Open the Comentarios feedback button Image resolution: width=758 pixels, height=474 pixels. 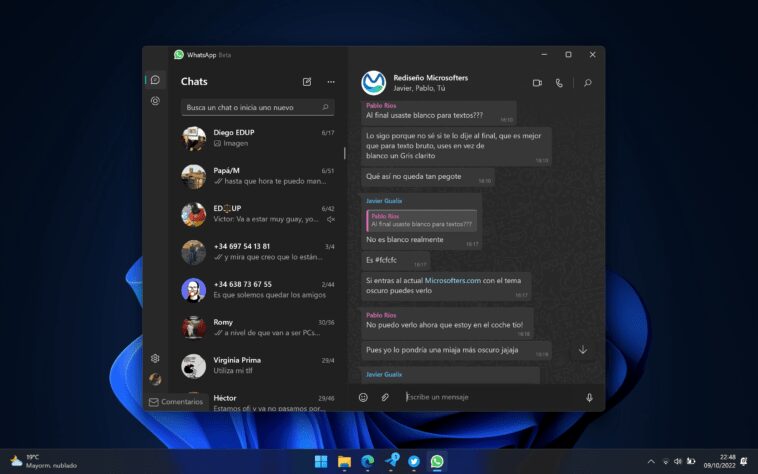pyautogui.click(x=175, y=402)
